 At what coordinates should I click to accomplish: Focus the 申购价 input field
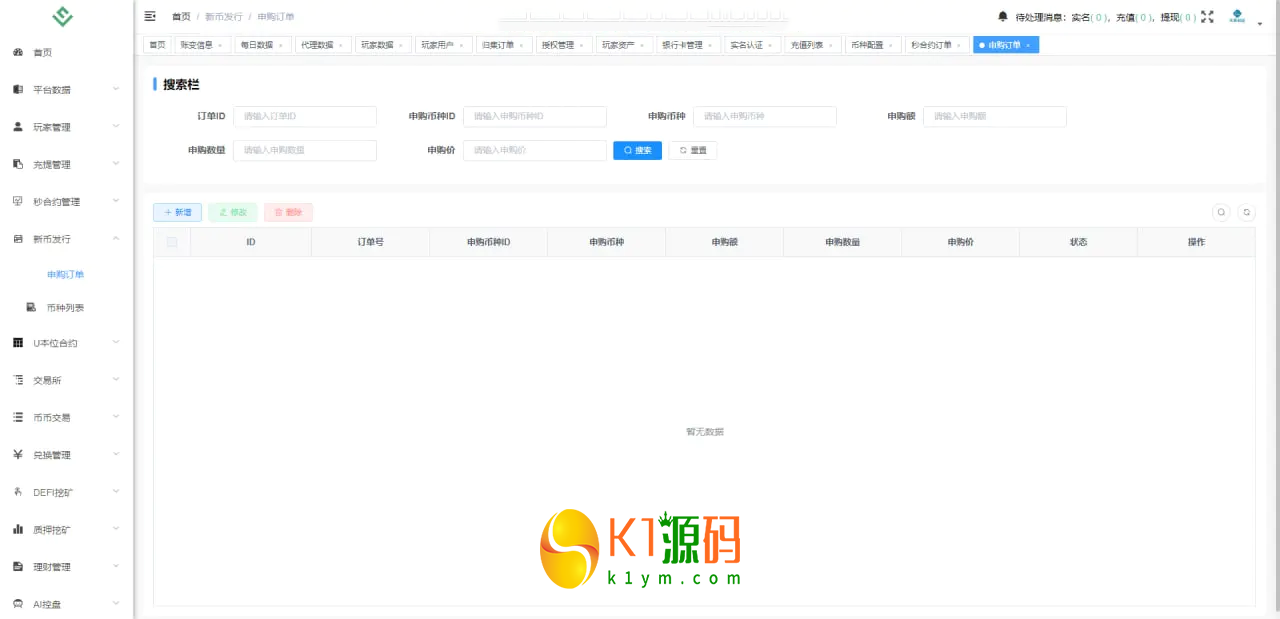pyautogui.click(x=535, y=150)
